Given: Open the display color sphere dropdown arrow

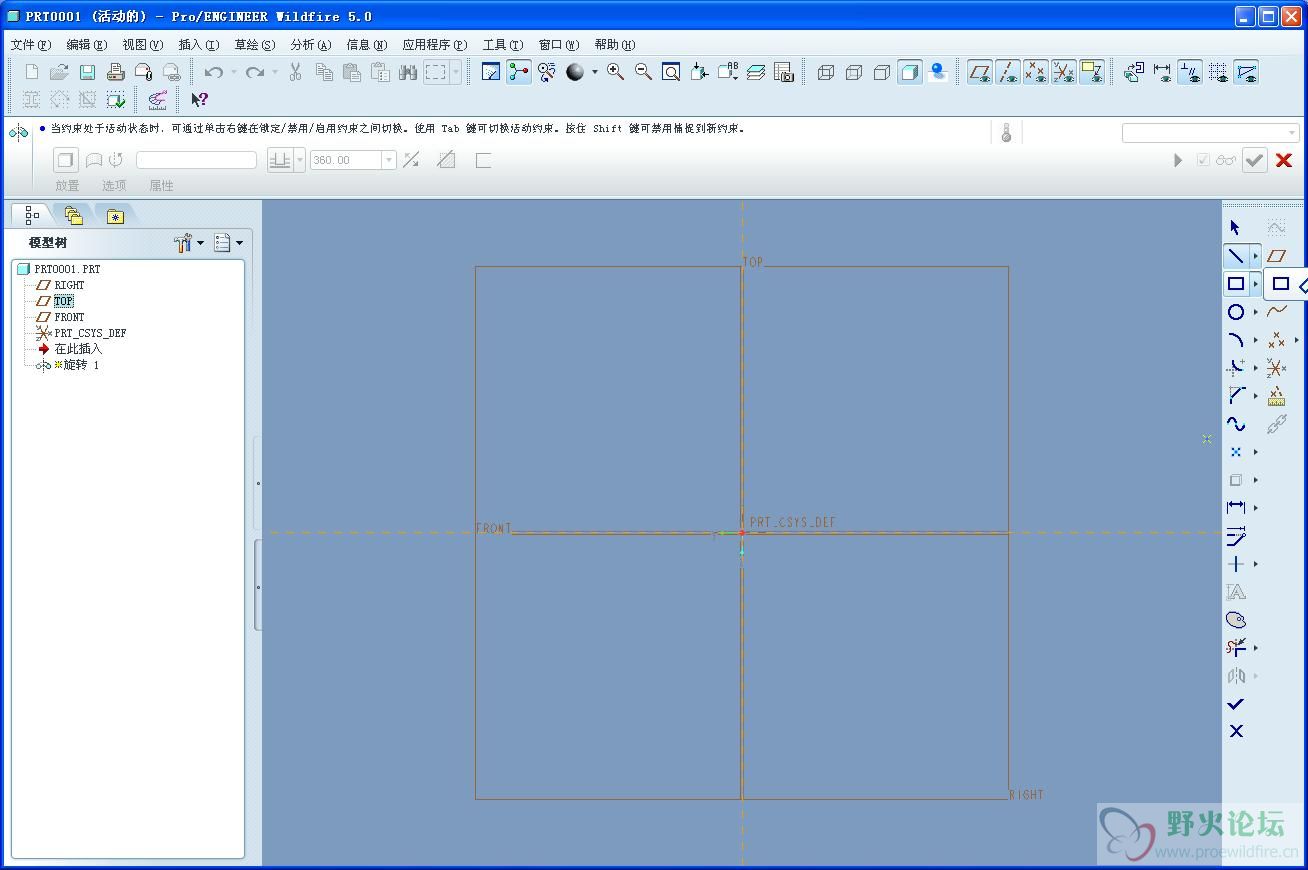Looking at the screenshot, I should coord(594,72).
